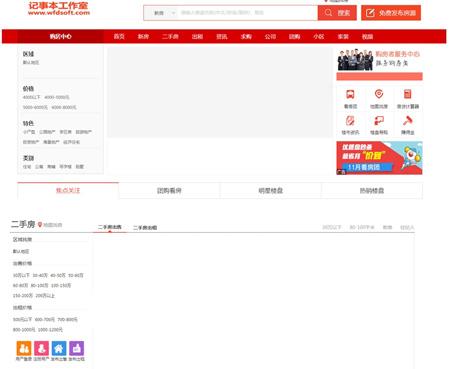Image resolution: width=450 pixels, height=369 pixels.
Task: Switch to the 热销楼盘 tab
Action: (x=372, y=190)
